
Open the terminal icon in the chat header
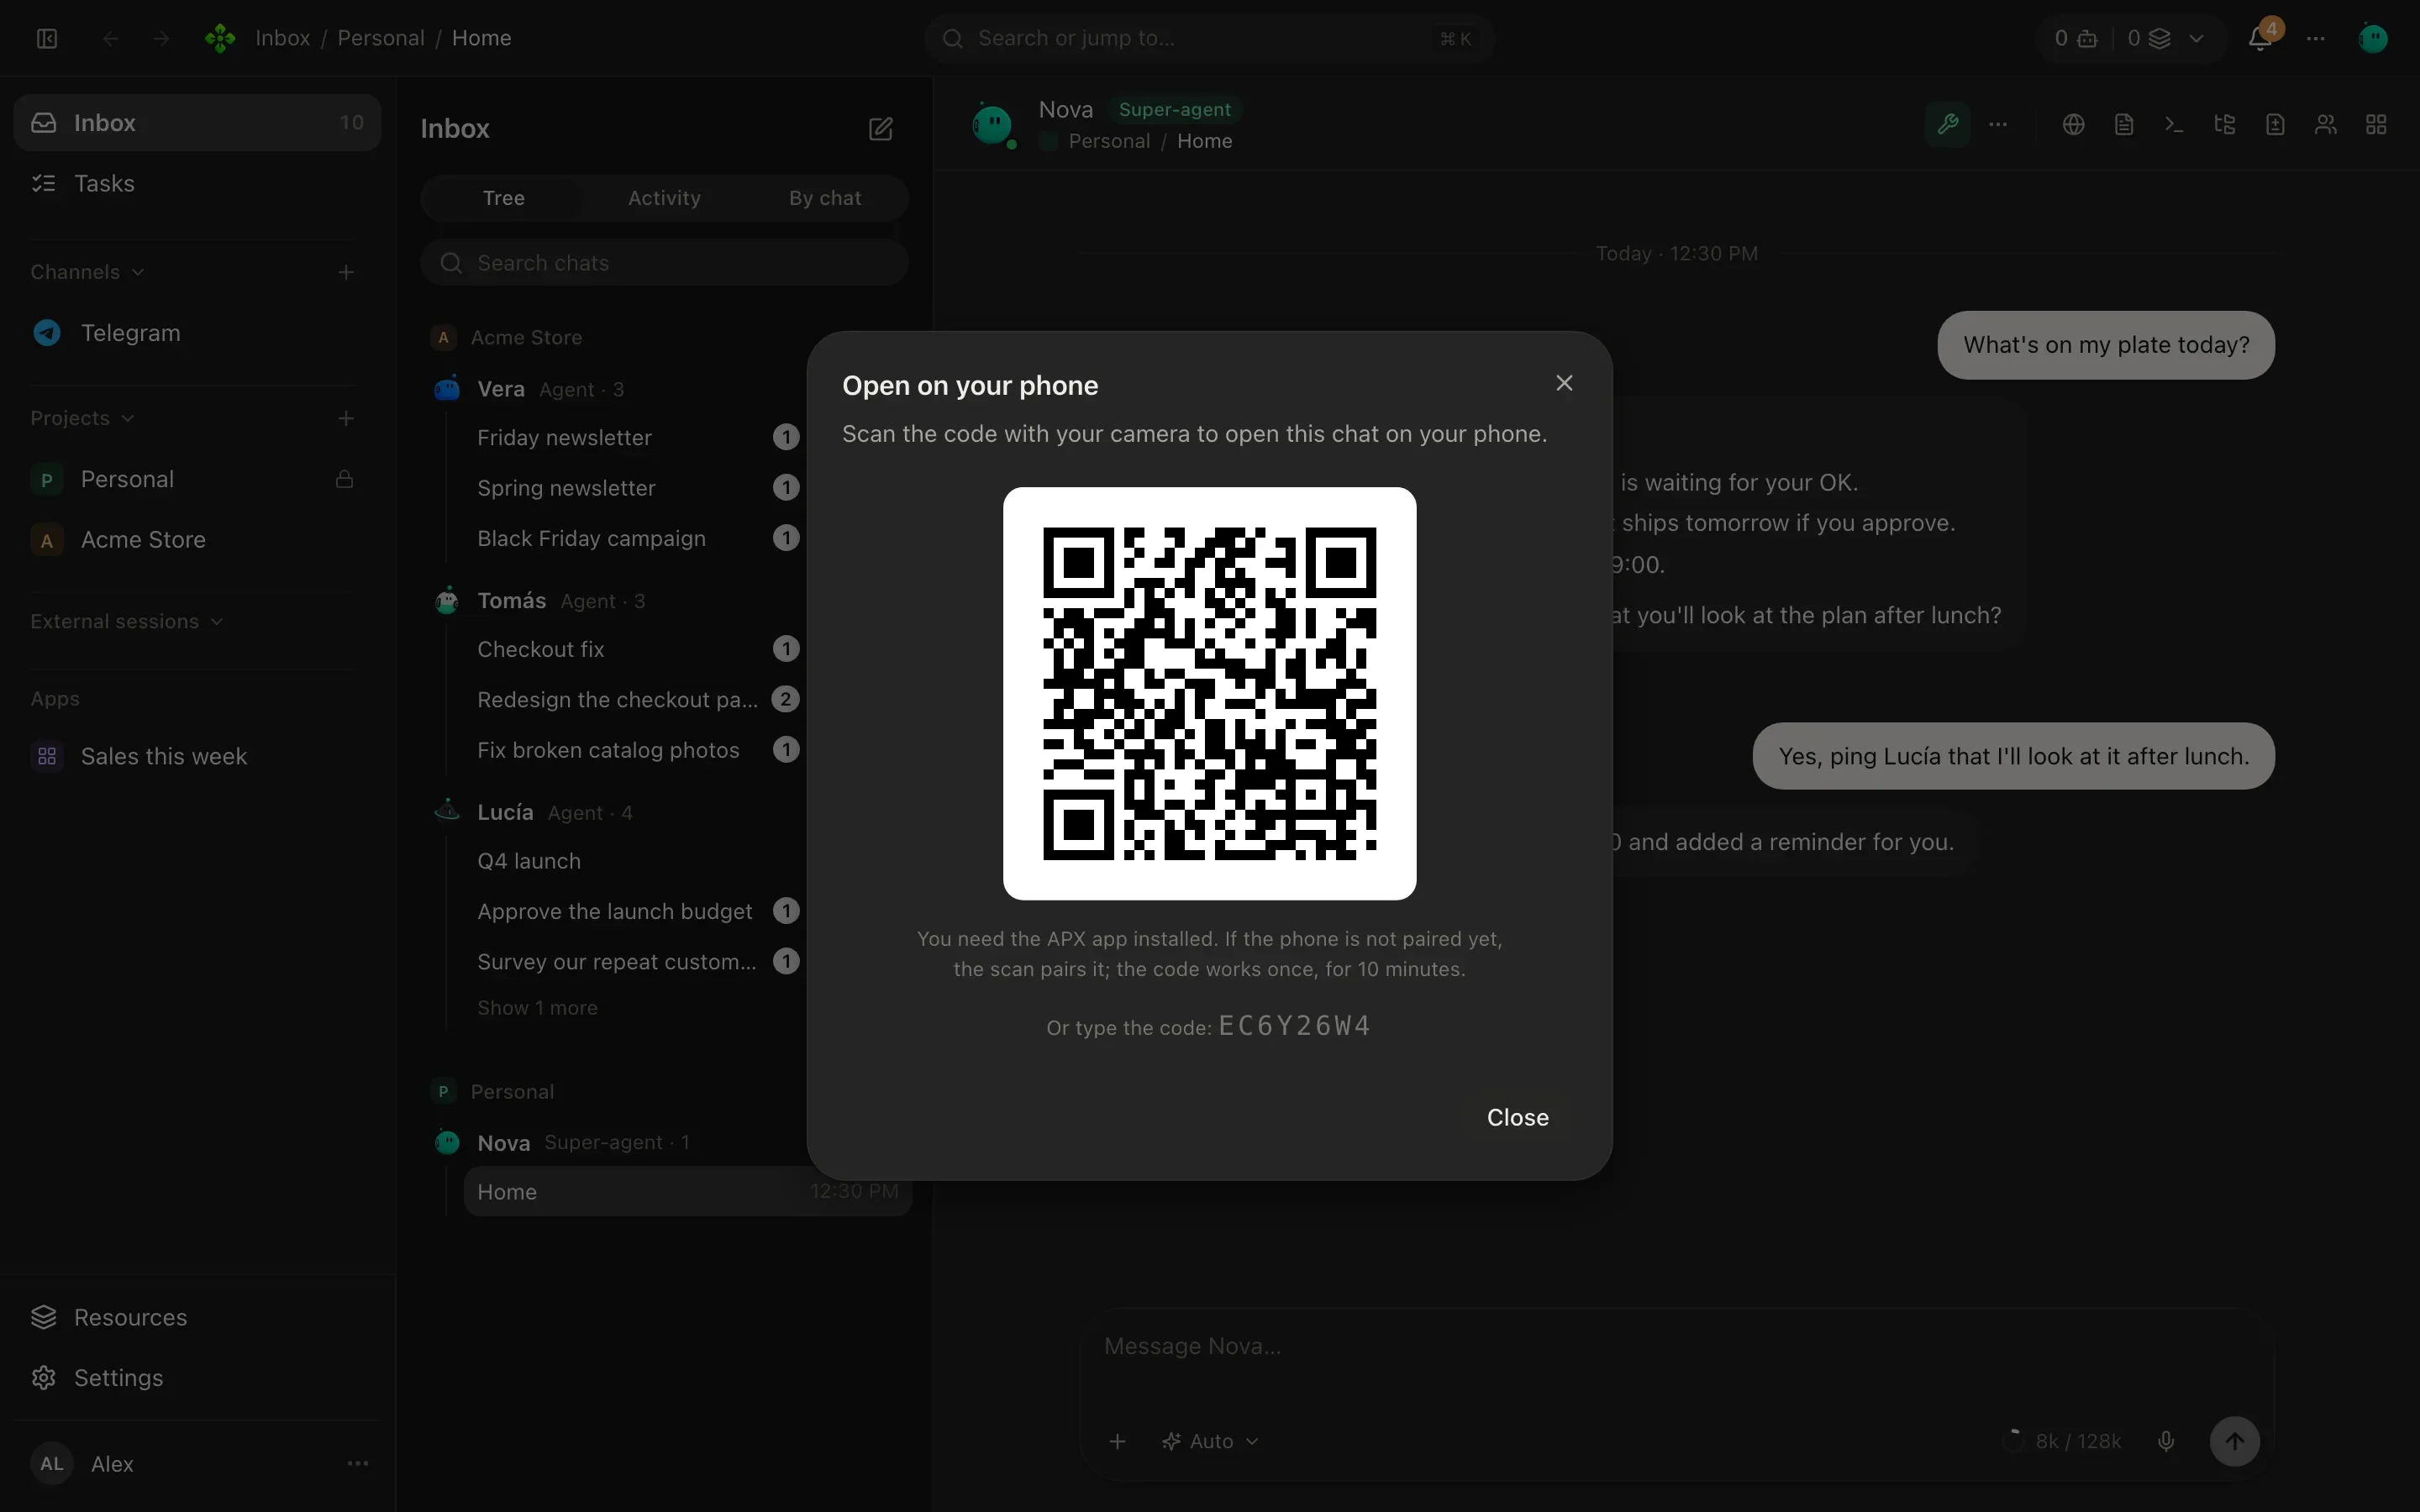point(2174,124)
